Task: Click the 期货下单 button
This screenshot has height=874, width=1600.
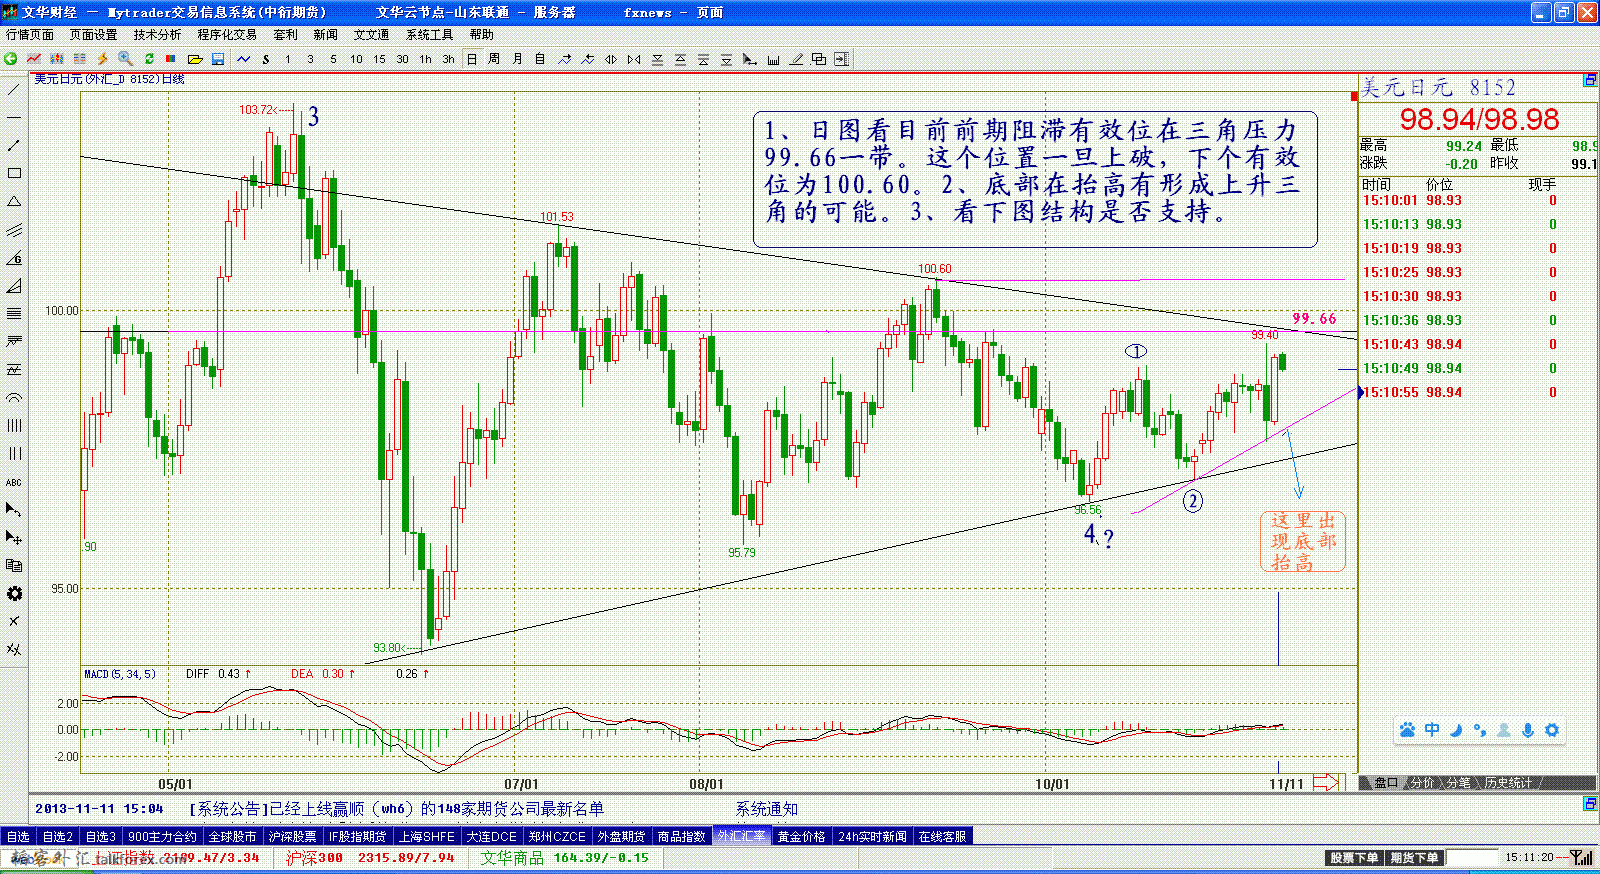Action: point(1413,858)
